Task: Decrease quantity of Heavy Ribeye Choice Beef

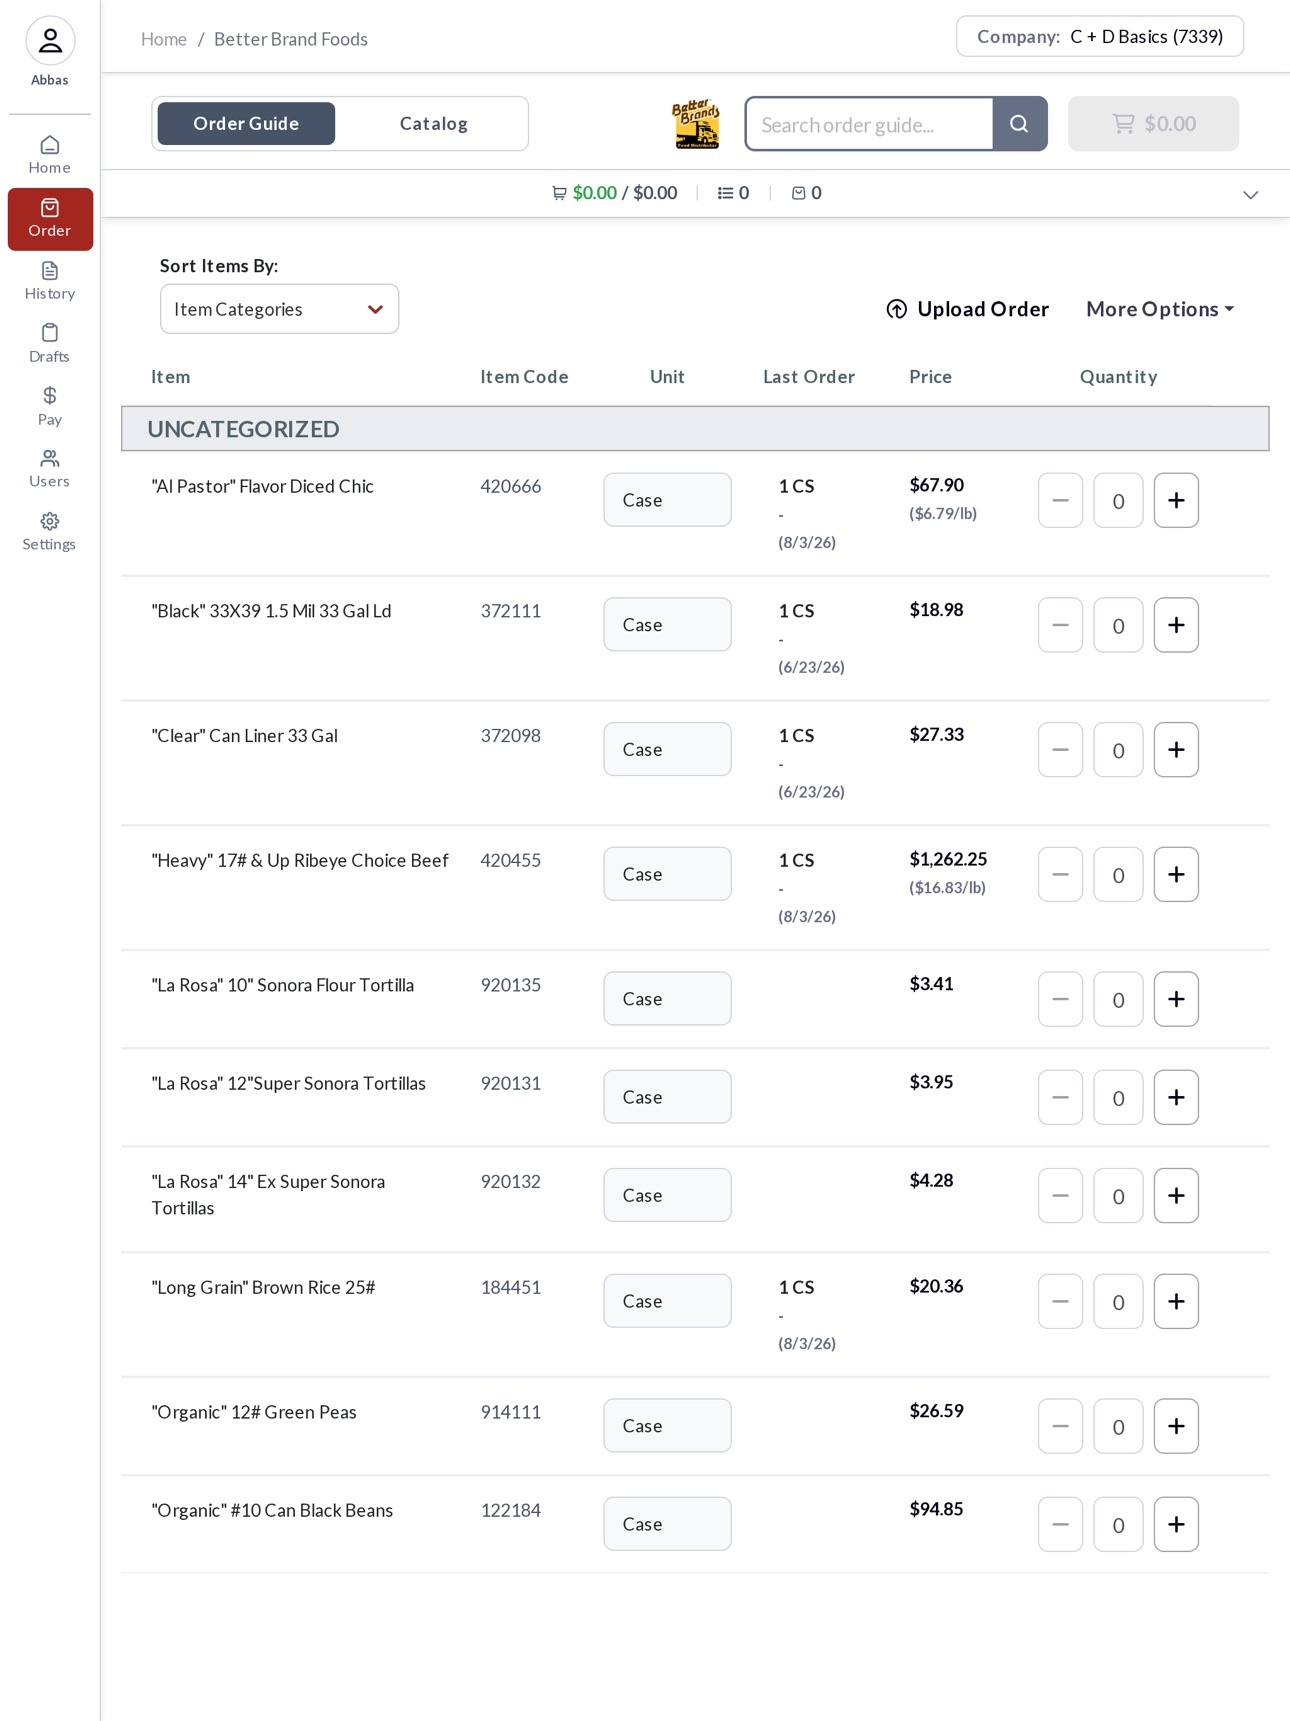Action: click(x=1060, y=875)
